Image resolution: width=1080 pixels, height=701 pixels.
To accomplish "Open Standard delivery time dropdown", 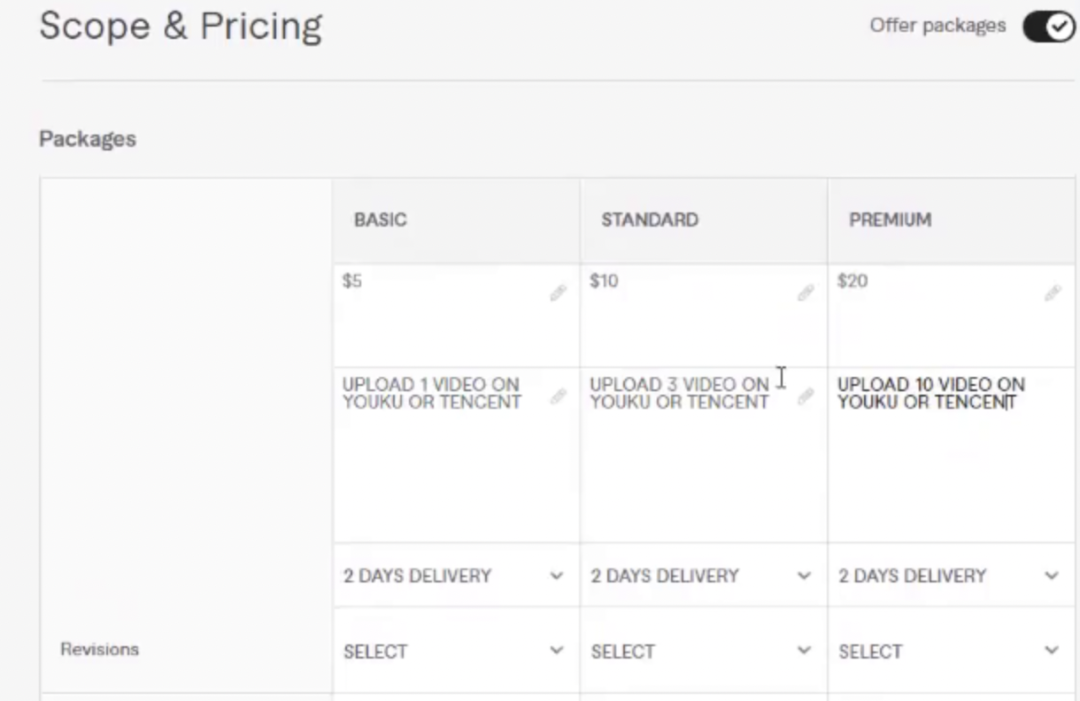I will (702, 576).
